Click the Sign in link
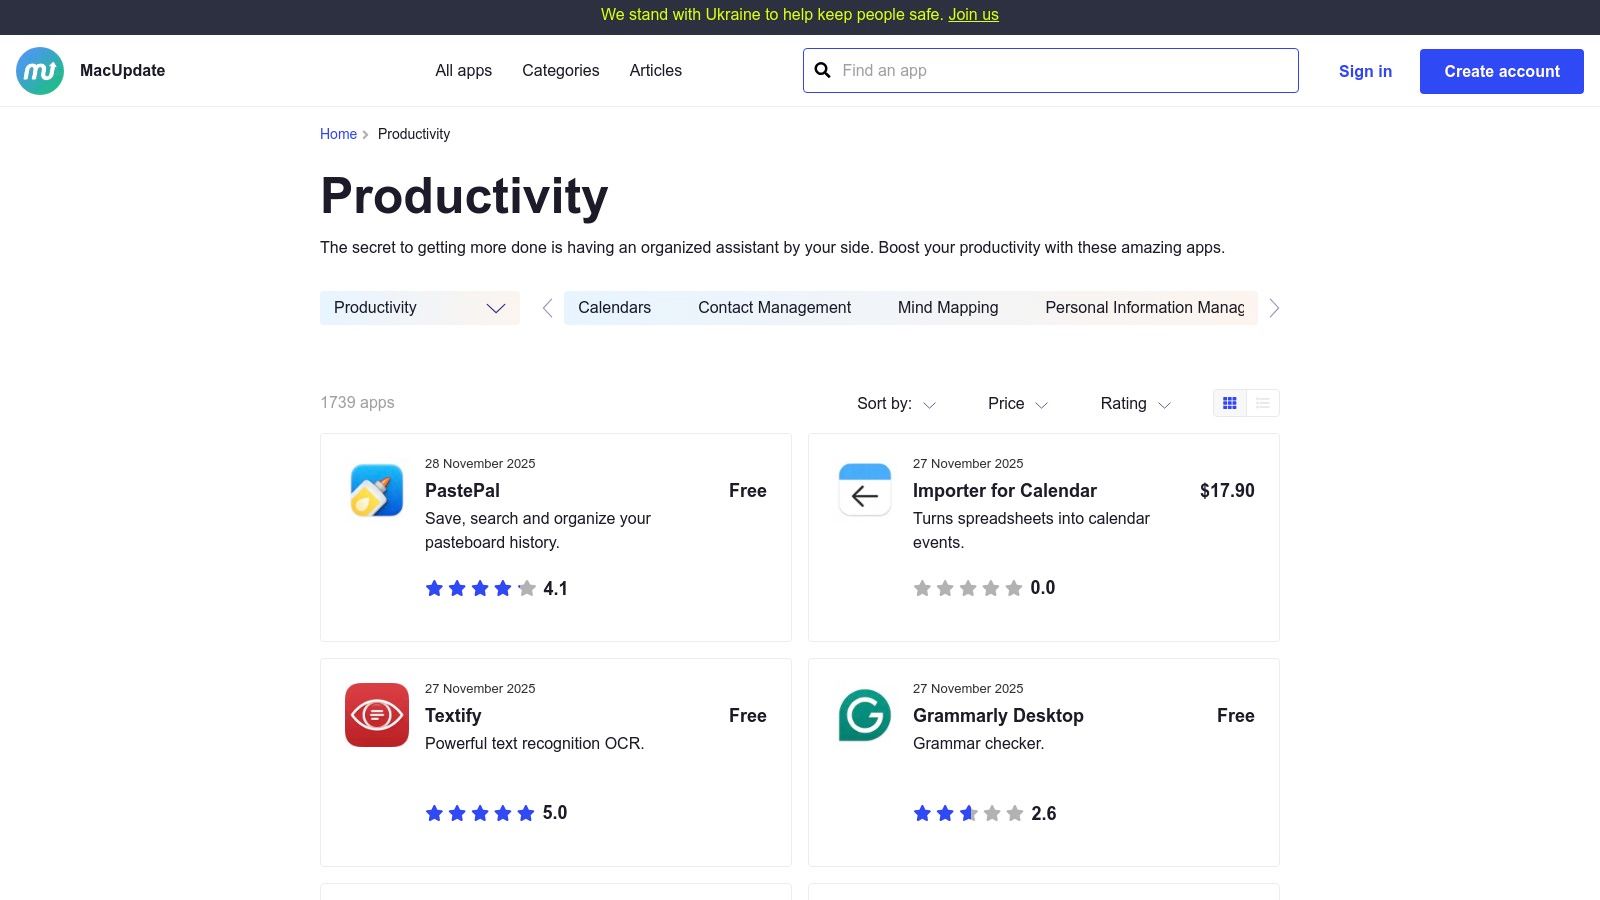 pyautogui.click(x=1365, y=72)
